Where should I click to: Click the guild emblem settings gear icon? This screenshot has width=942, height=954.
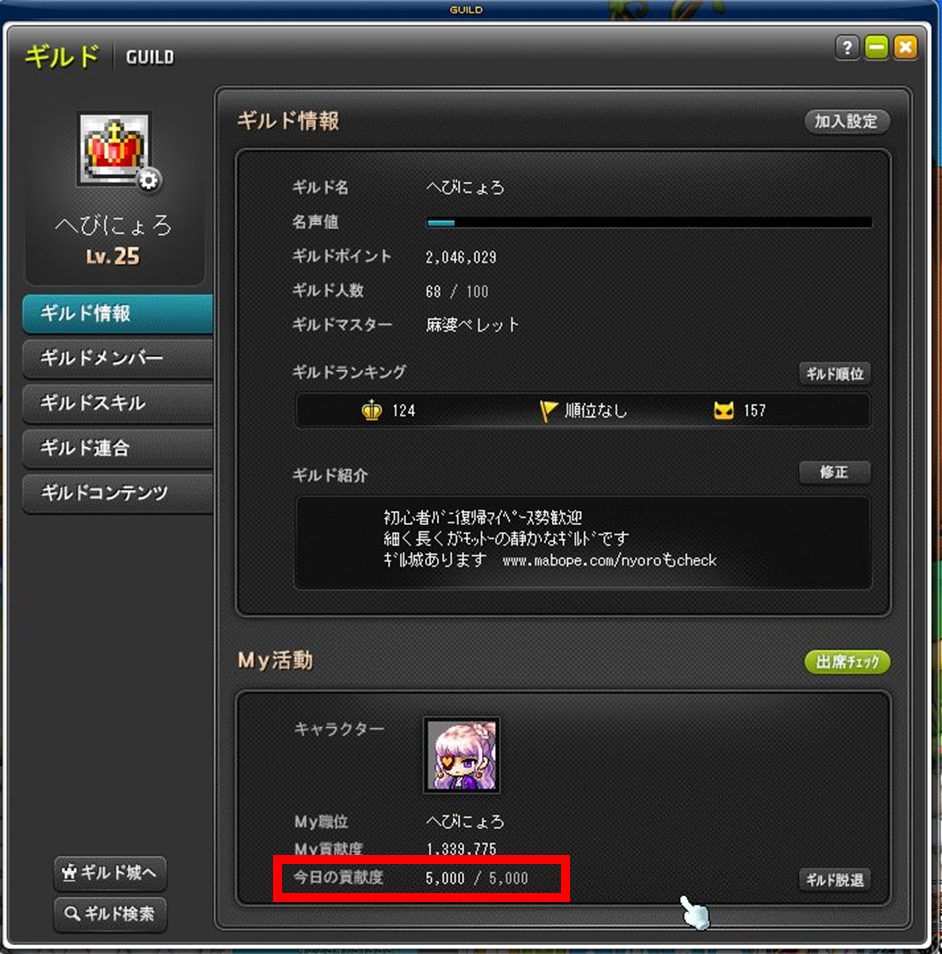148,180
